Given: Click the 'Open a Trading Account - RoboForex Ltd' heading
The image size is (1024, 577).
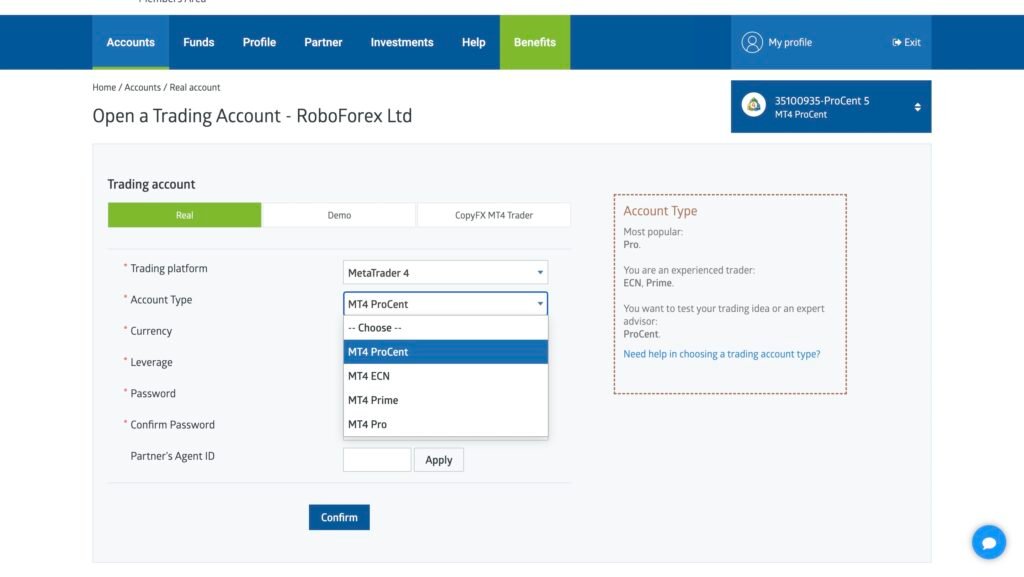Looking at the screenshot, I should 252,116.
